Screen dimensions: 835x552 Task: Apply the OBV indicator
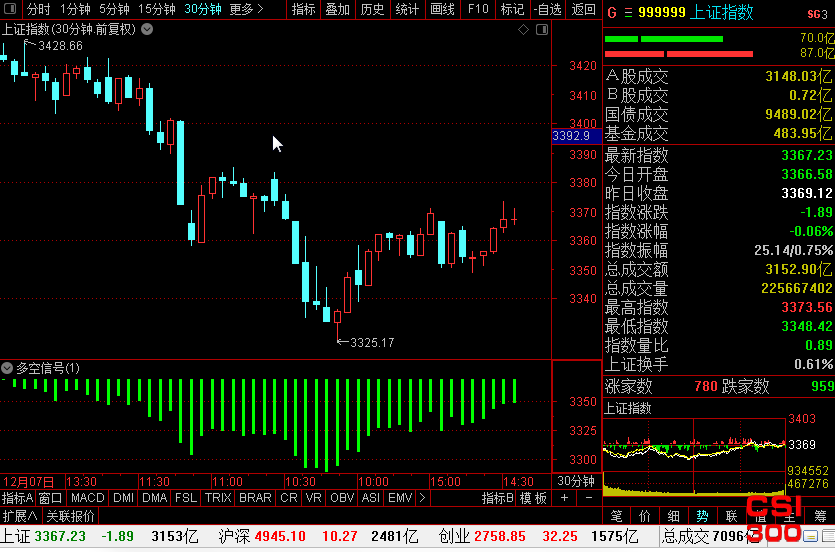coord(342,498)
